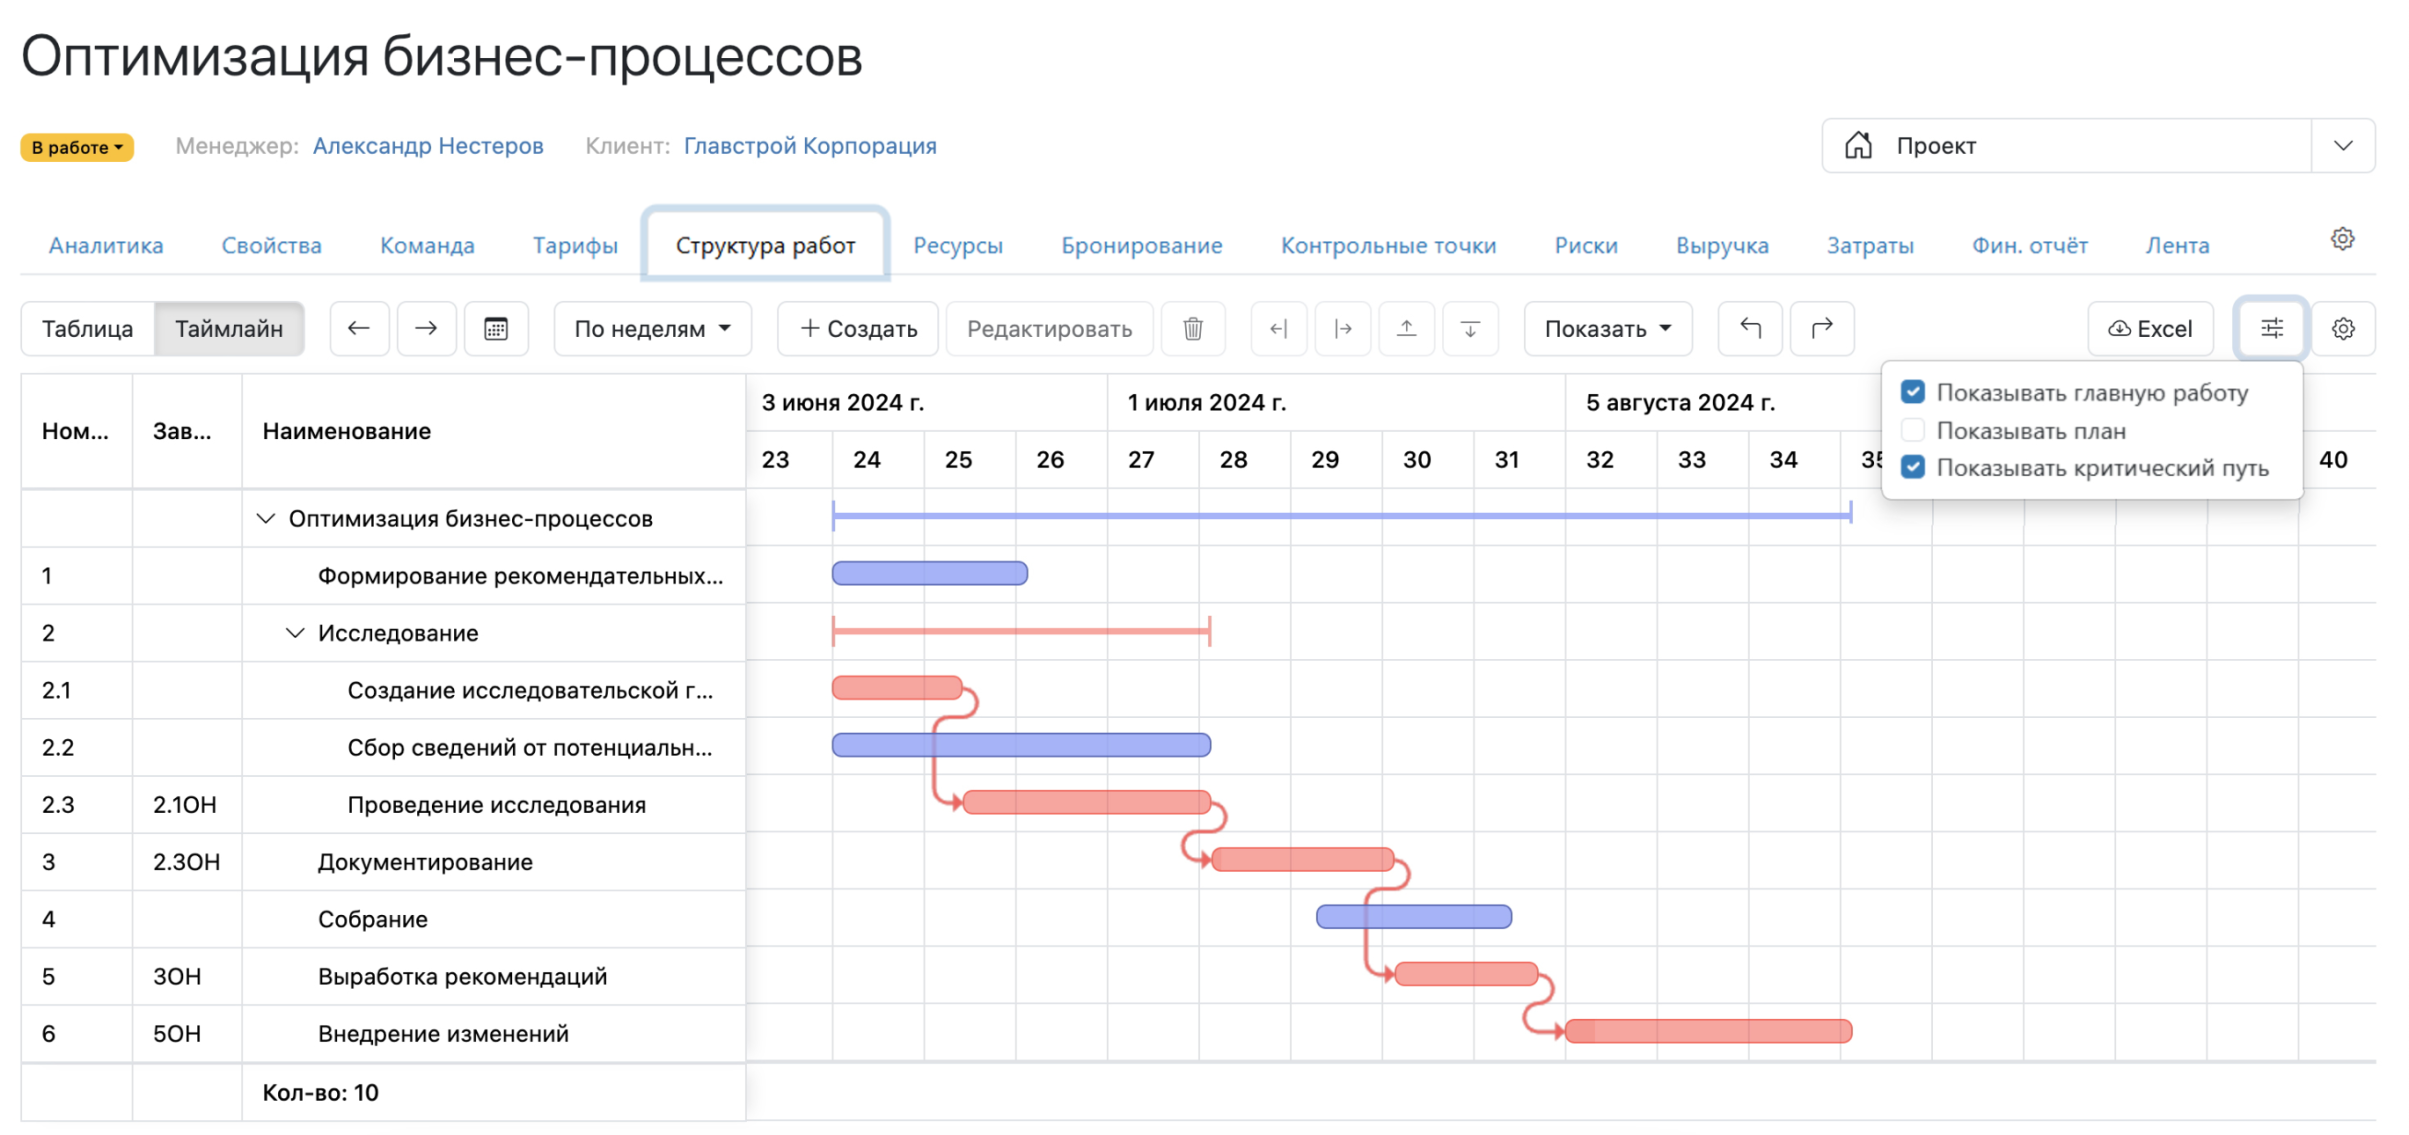Screen dimensions: 2409x1135
Task: Click the undo arrow icon
Action: (1749, 328)
